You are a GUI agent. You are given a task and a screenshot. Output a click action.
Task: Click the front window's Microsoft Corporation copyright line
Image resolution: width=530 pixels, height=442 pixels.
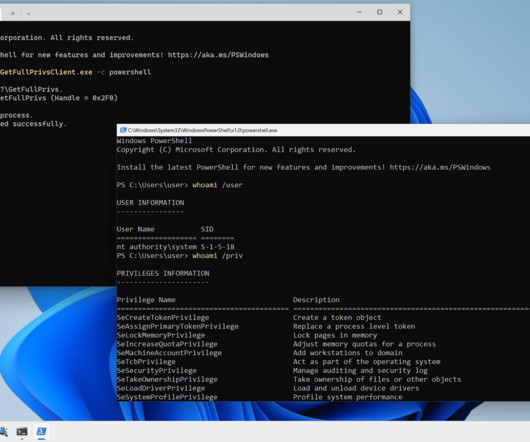[x=236, y=150]
